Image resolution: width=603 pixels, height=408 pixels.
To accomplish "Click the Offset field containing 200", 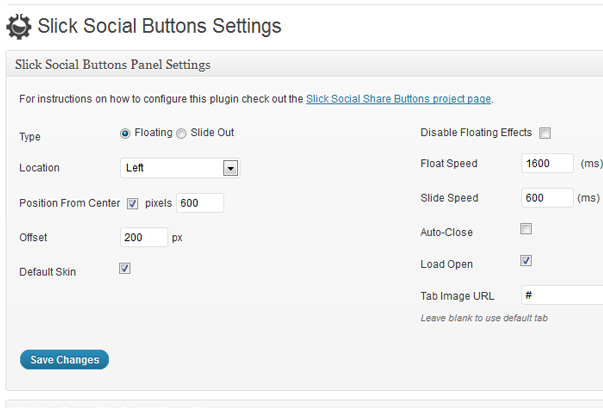I will tap(144, 237).
